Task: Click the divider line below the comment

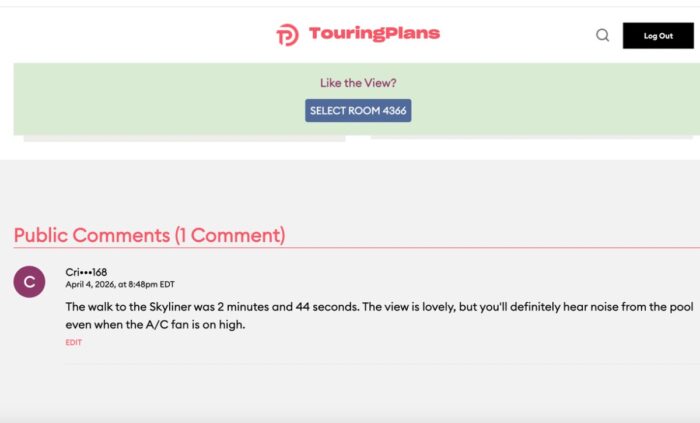Action: coord(380,364)
